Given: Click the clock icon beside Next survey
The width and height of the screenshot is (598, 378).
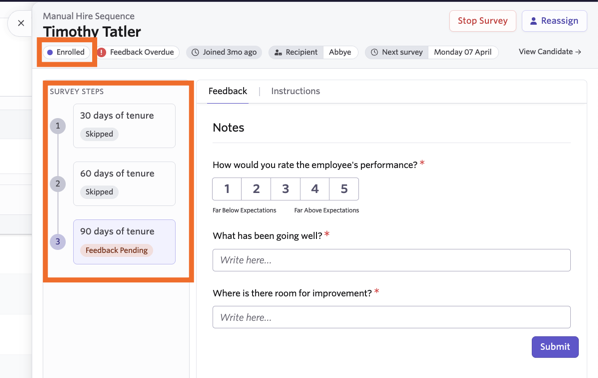Looking at the screenshot, I should coord(374,52).
